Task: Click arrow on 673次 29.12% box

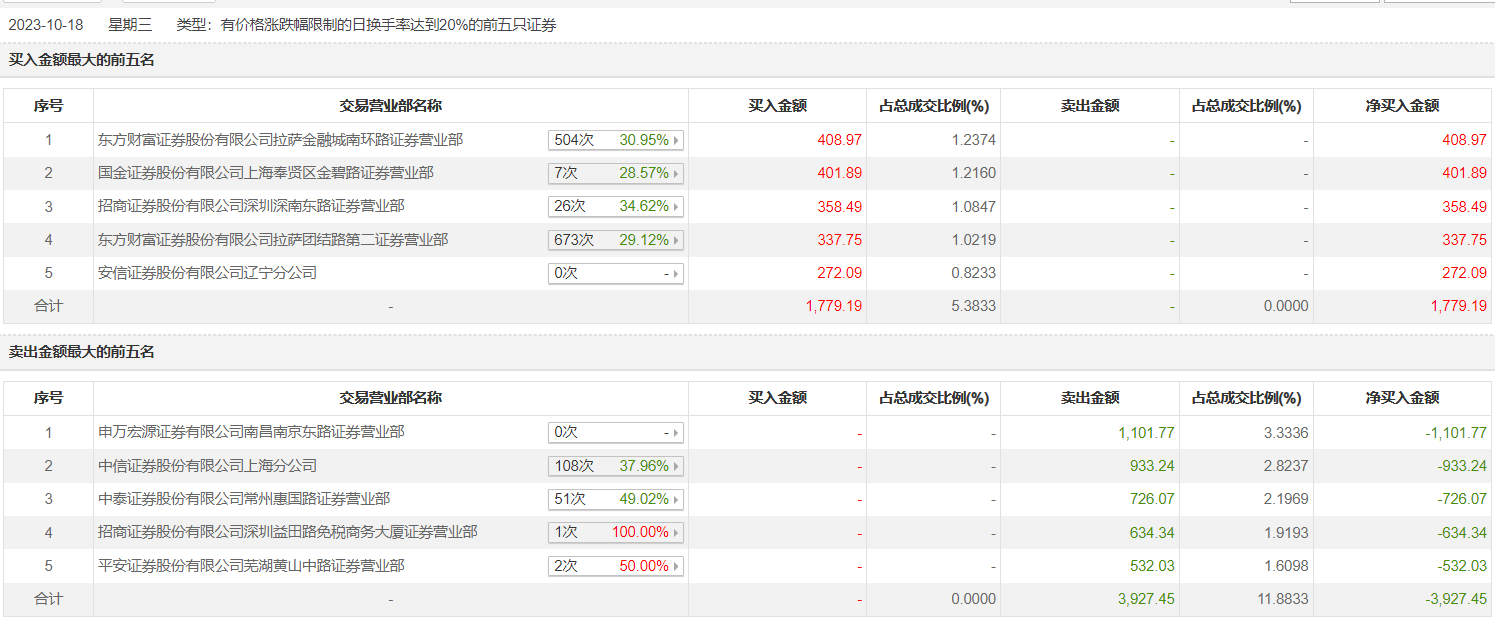Action: point(676,241)
